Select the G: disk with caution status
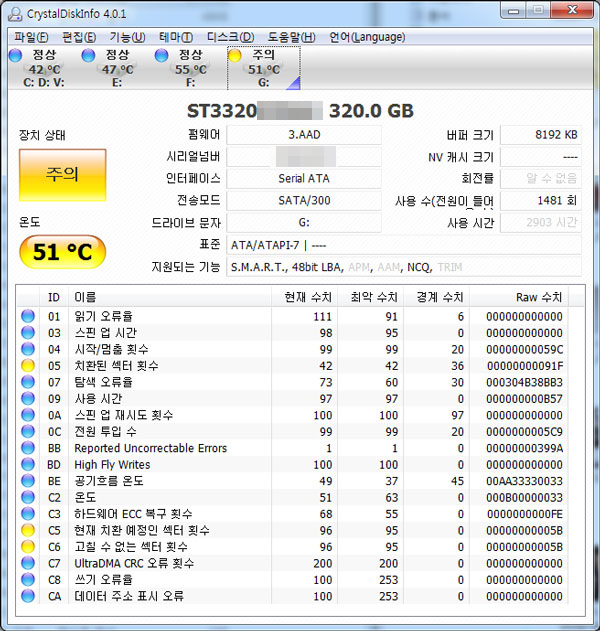Viewport: 600px width, 631px height. point(264,68)
